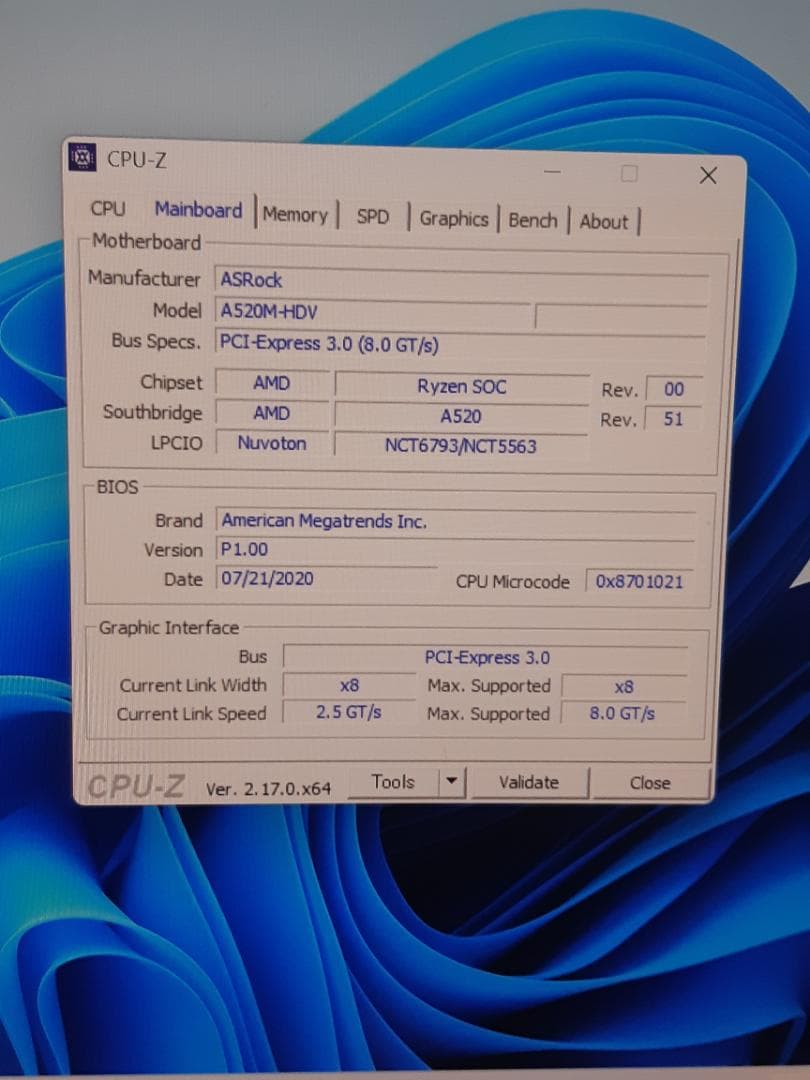The image size is (810, 1080).
Task: View the About tab
Action: [604, 221]
